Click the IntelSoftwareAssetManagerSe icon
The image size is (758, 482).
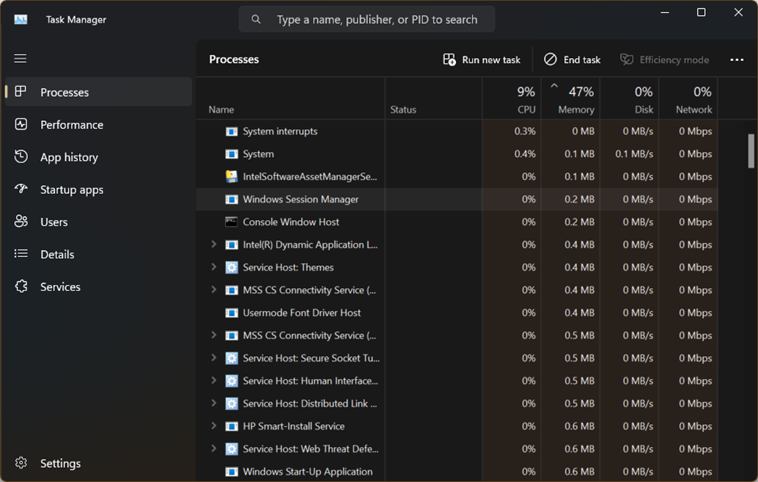pyautogui.click(x=232, y=176)
